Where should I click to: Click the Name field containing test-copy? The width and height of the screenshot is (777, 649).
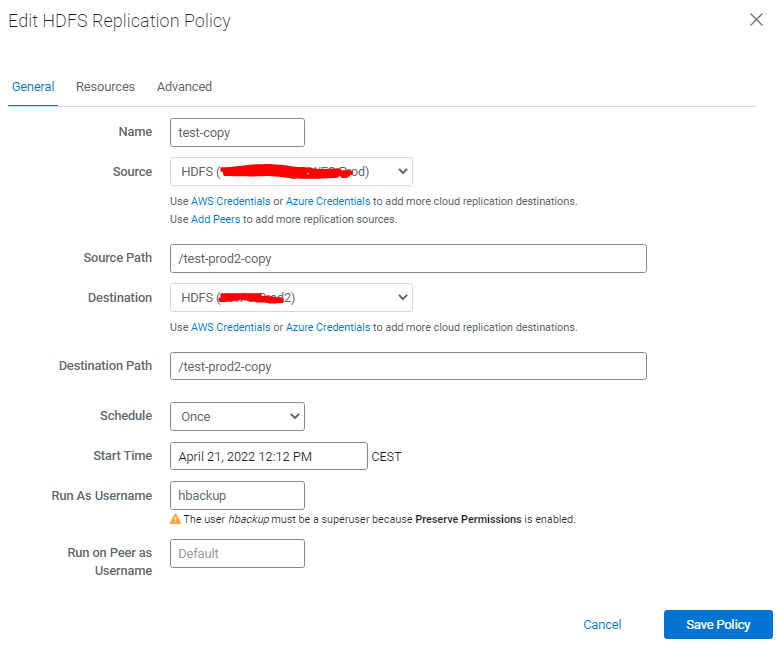coord(237,132)
